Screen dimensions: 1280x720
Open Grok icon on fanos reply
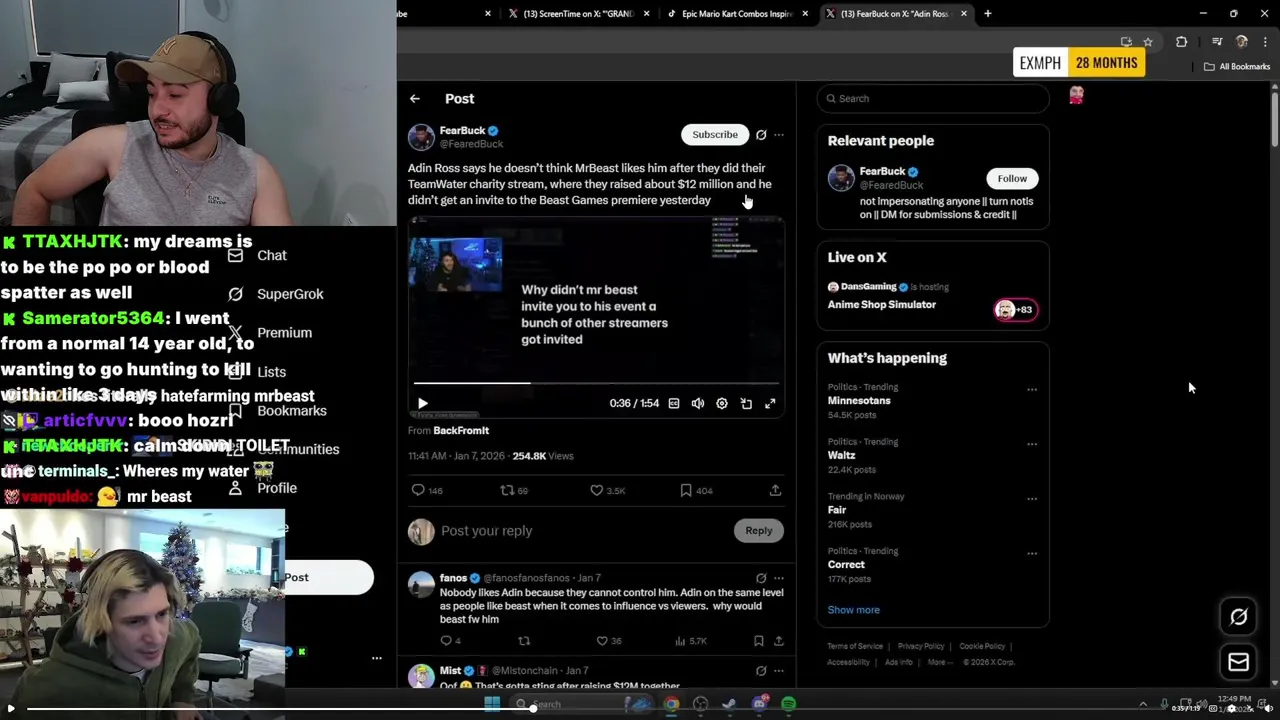click(x=761, y=578)
